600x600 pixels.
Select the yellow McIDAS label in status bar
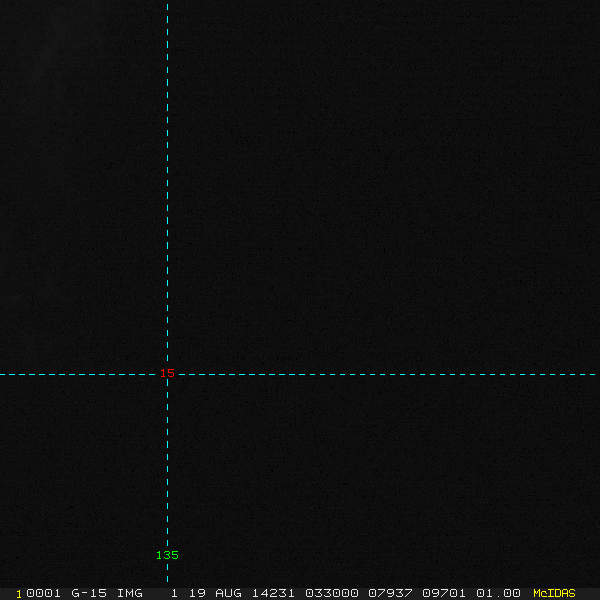click(x=554, y=593)
